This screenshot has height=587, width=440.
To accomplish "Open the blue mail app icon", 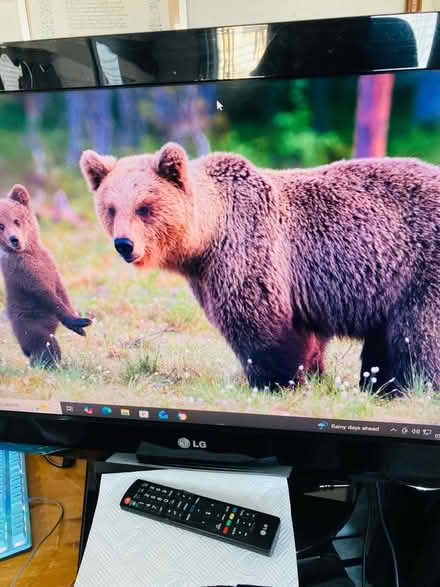I will (163, 415).
